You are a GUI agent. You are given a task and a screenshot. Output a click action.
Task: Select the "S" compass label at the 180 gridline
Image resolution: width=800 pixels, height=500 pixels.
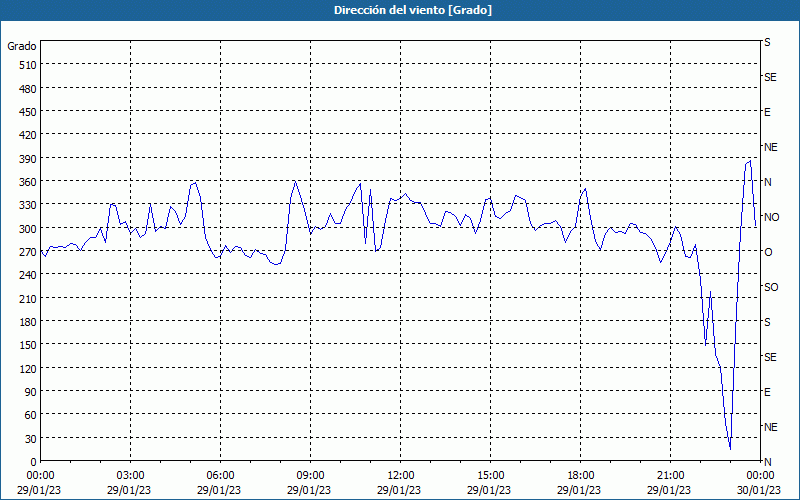click(767, 322)
